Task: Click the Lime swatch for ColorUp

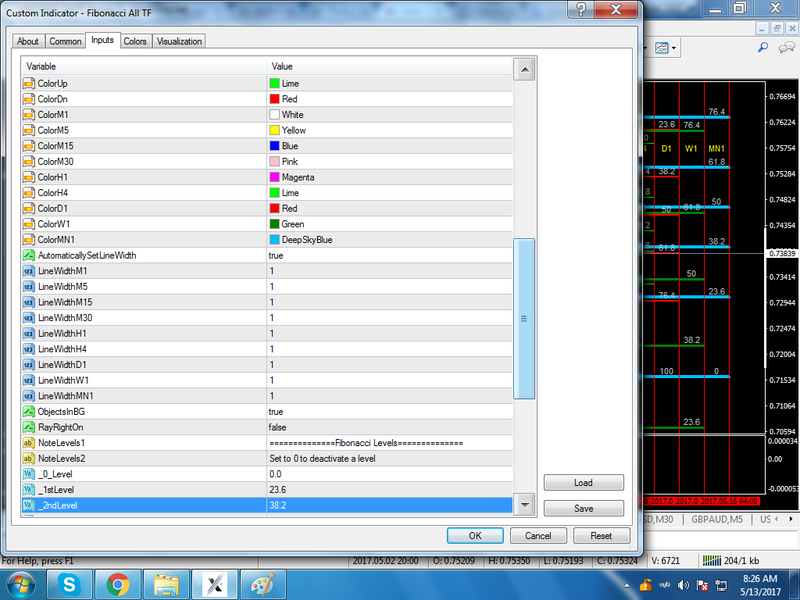Action: click(274, 83)
